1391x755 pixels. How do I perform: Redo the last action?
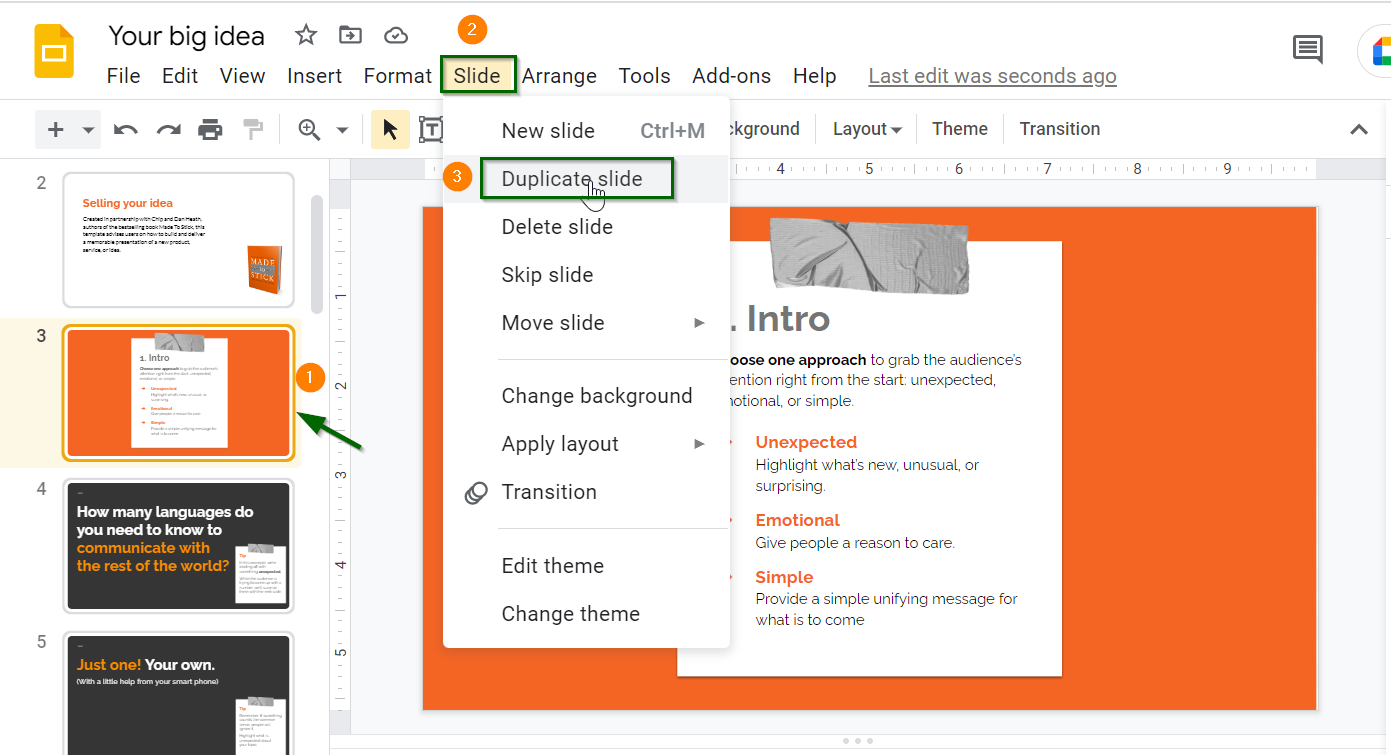[168, 130]
